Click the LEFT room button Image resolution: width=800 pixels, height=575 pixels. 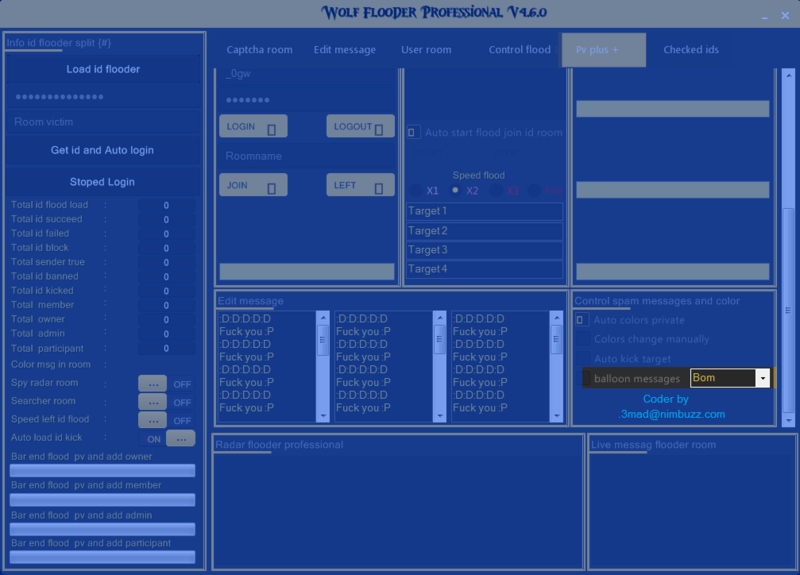[x=360, y=185]
